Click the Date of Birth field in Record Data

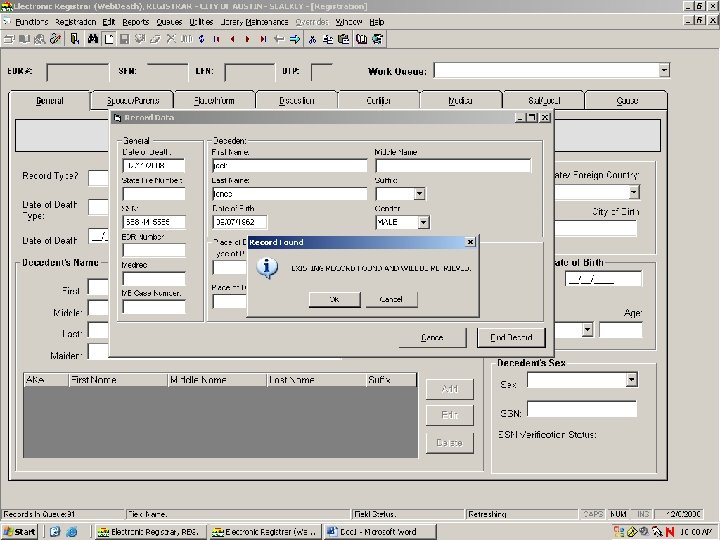coord(240,222)
